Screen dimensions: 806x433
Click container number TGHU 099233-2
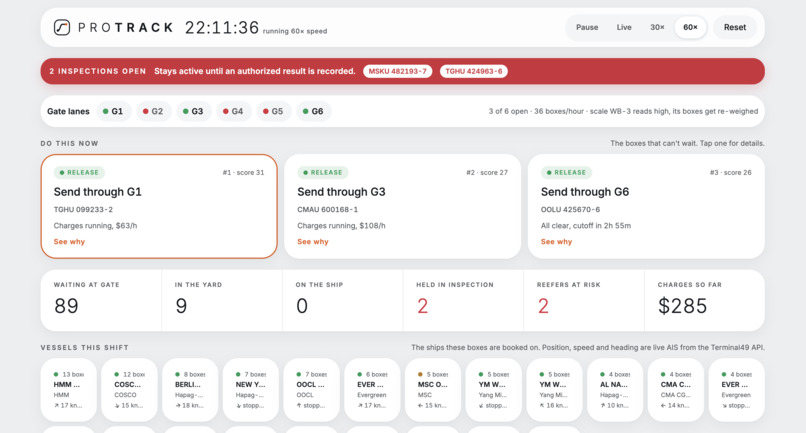pos(83,209)
